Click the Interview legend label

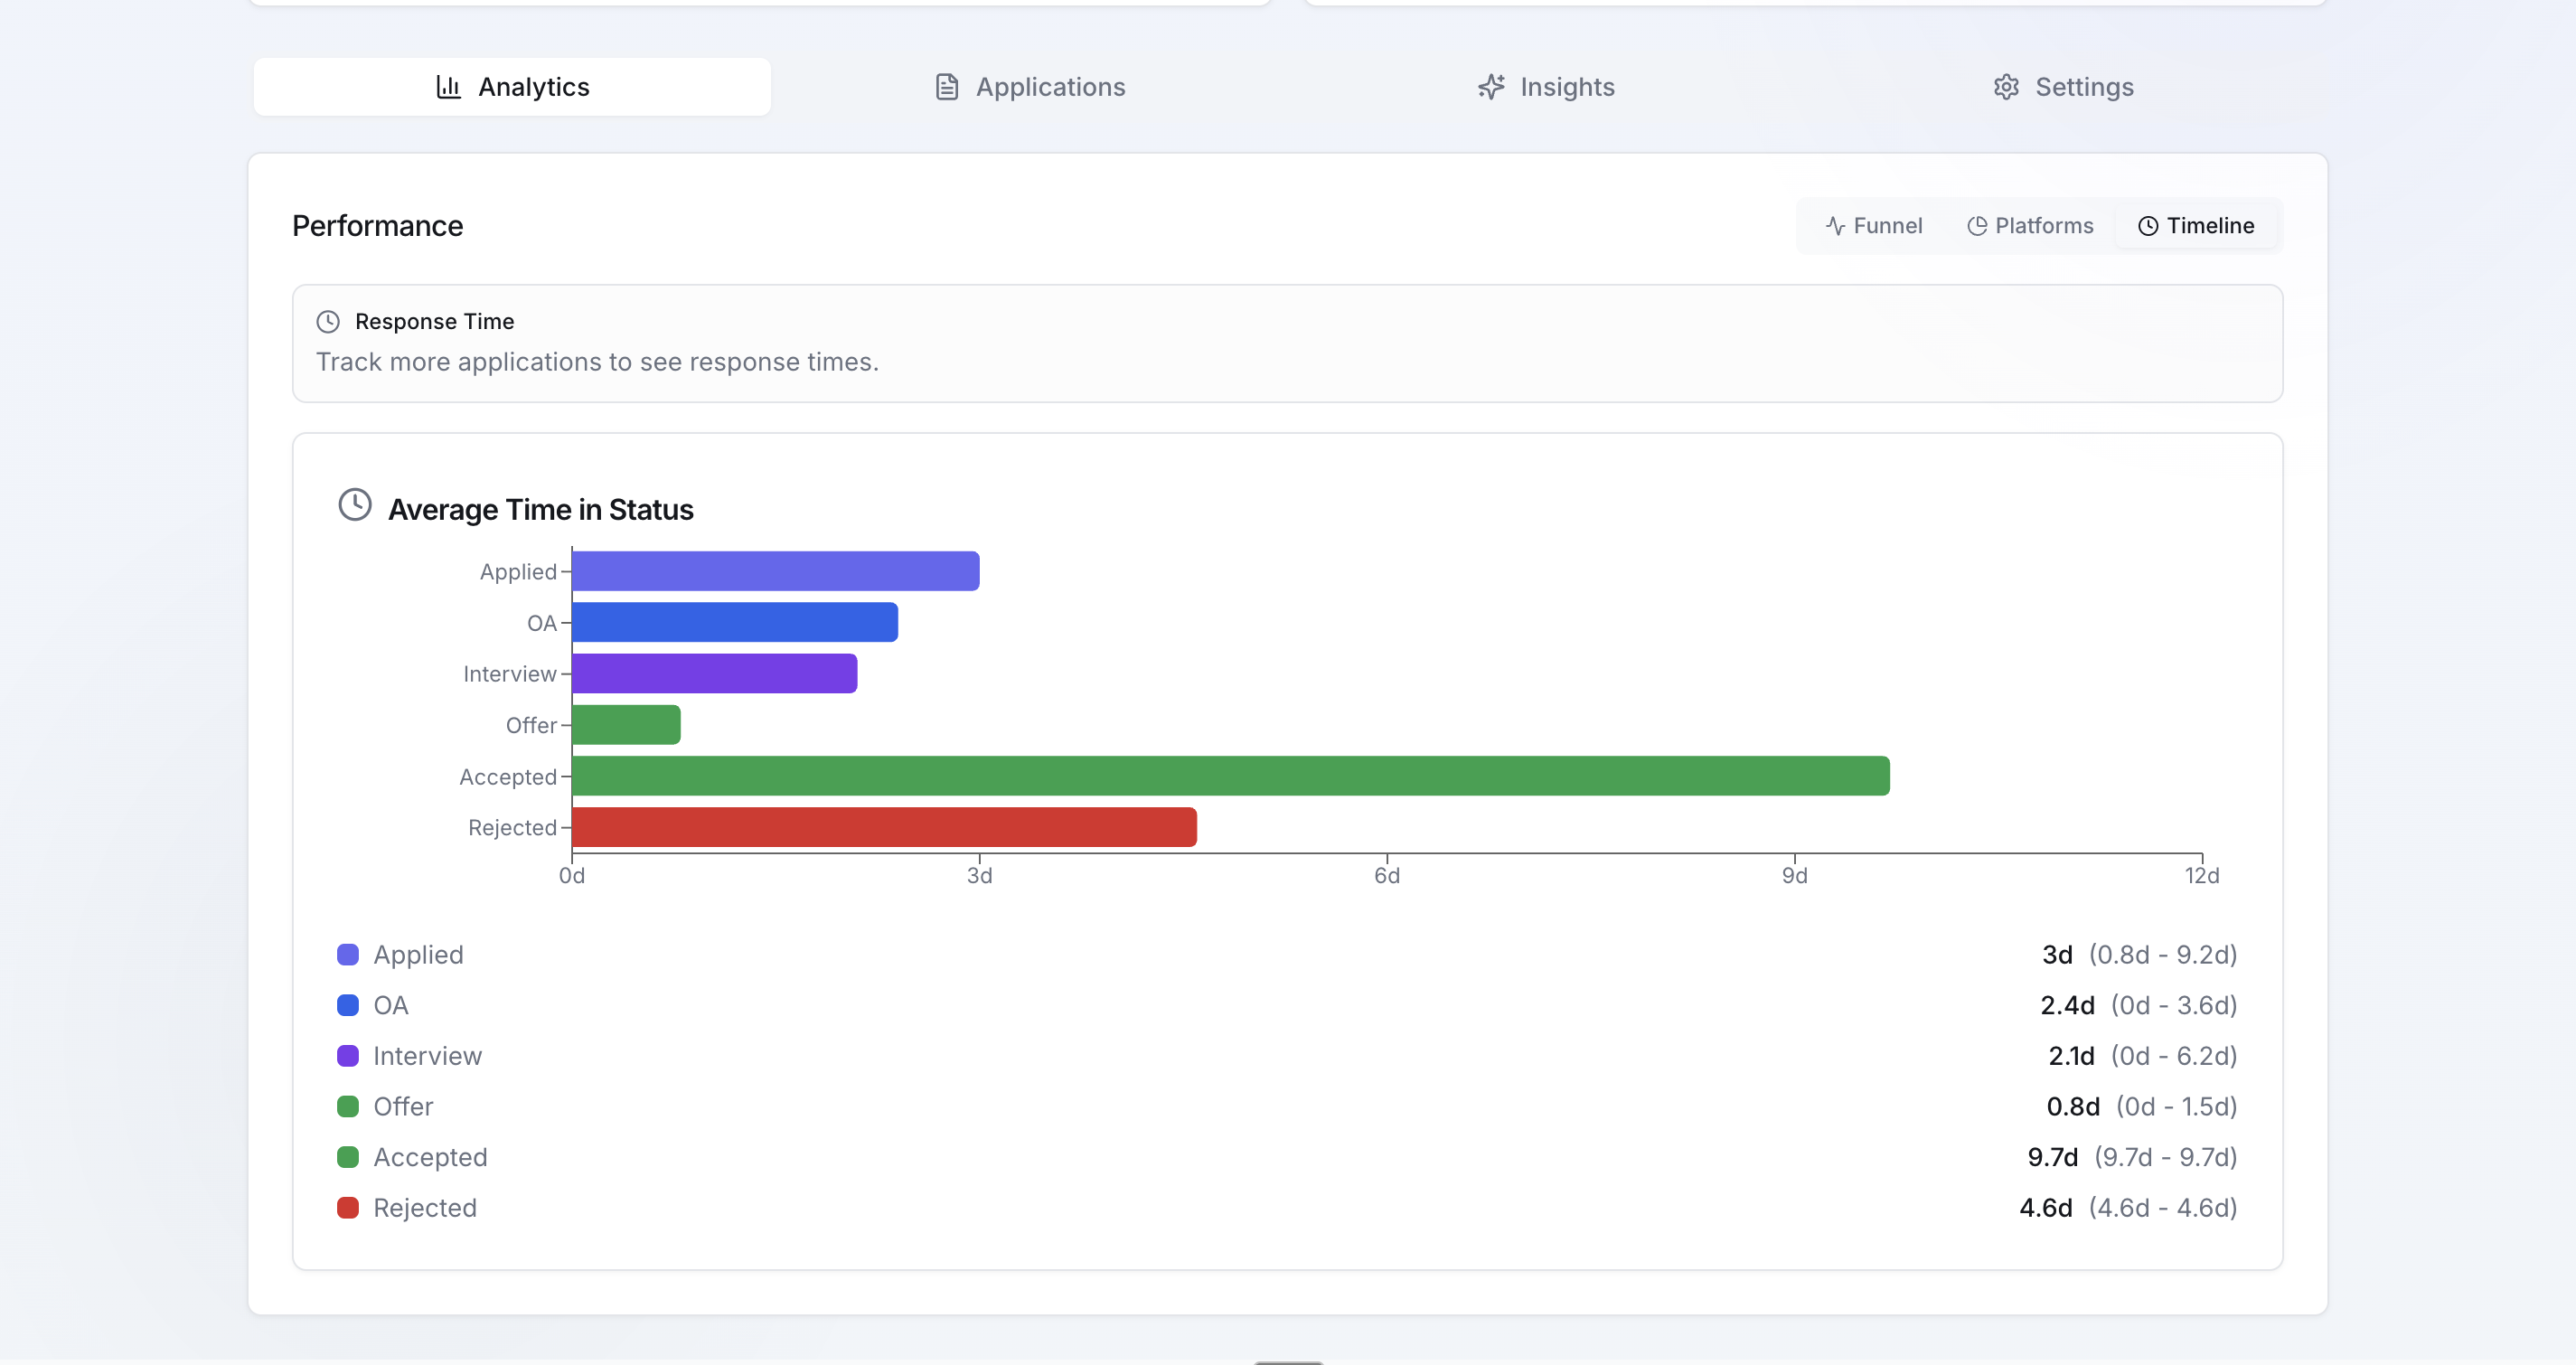point(427,1056)
